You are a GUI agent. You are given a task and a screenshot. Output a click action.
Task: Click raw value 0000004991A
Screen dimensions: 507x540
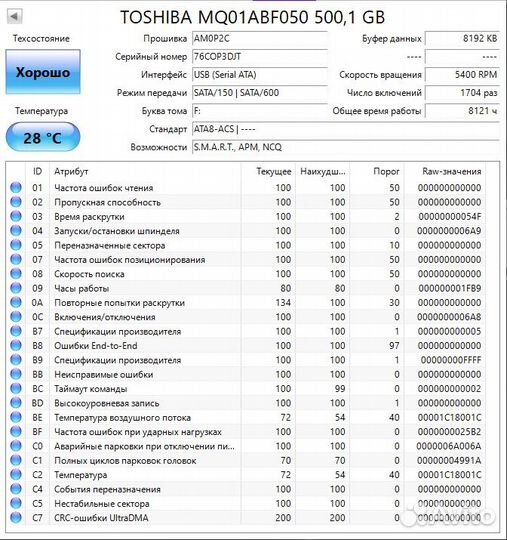tap(449, 460)
